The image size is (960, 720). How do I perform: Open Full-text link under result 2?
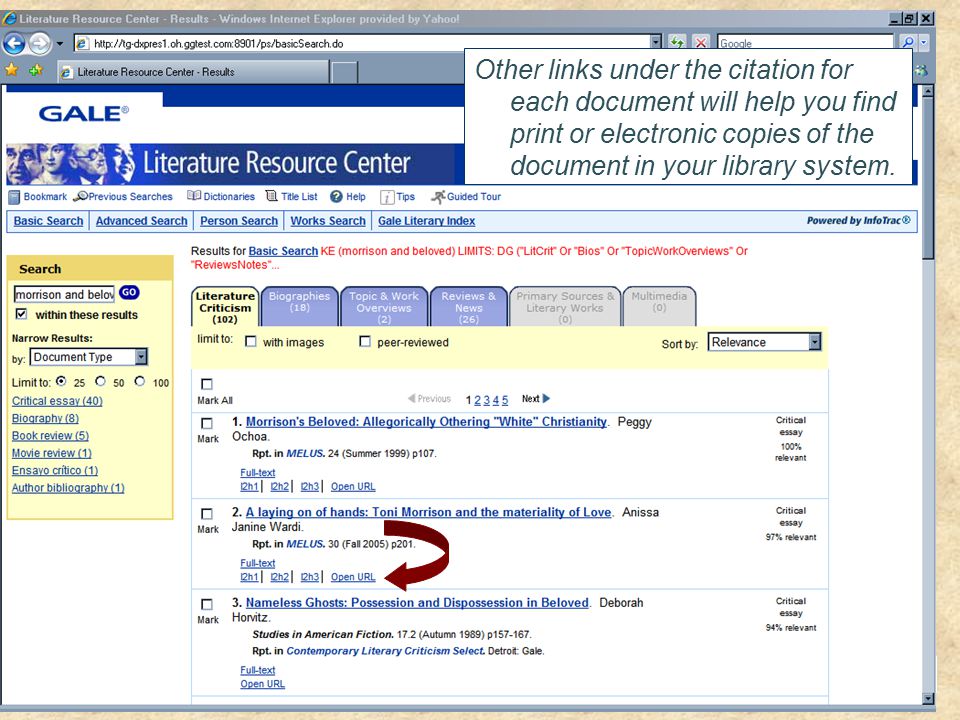258,563
